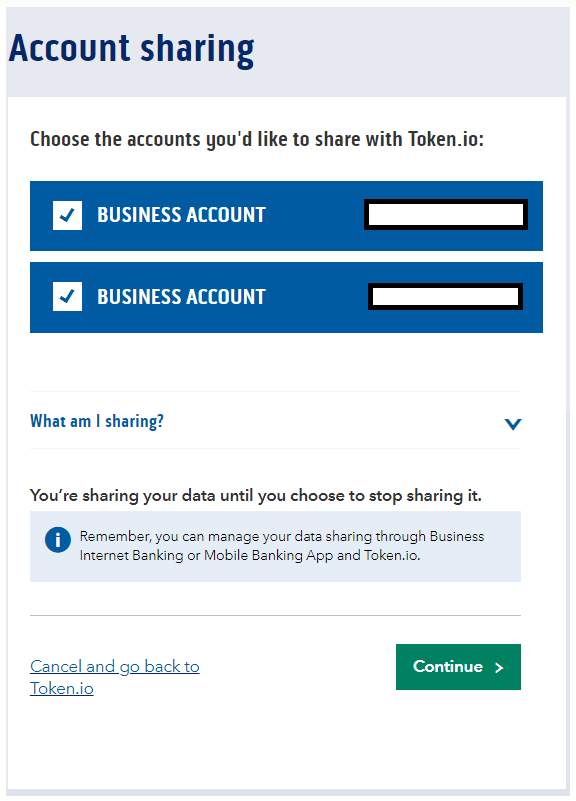The width and height of the screenshot is (576, 801).
Task: Click the Remember data sharing reminder text
Action: click(282, 546)
